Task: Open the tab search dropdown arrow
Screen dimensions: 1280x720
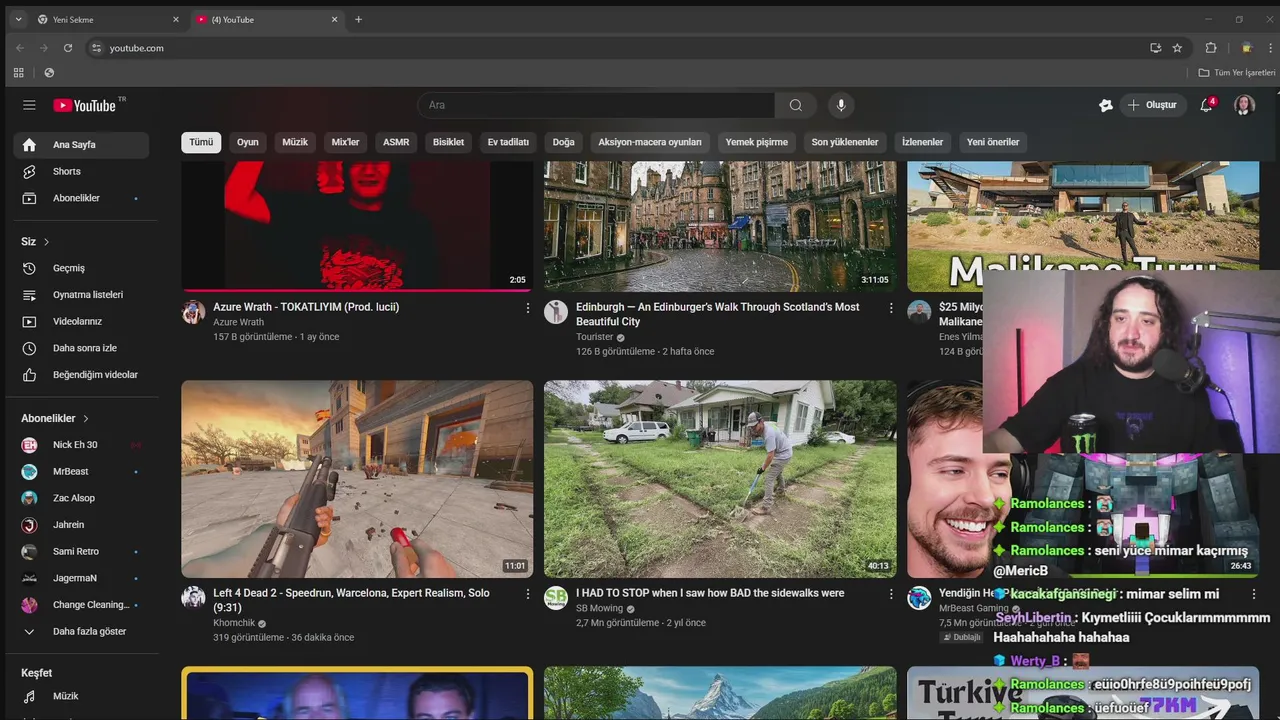Action: 18,20
